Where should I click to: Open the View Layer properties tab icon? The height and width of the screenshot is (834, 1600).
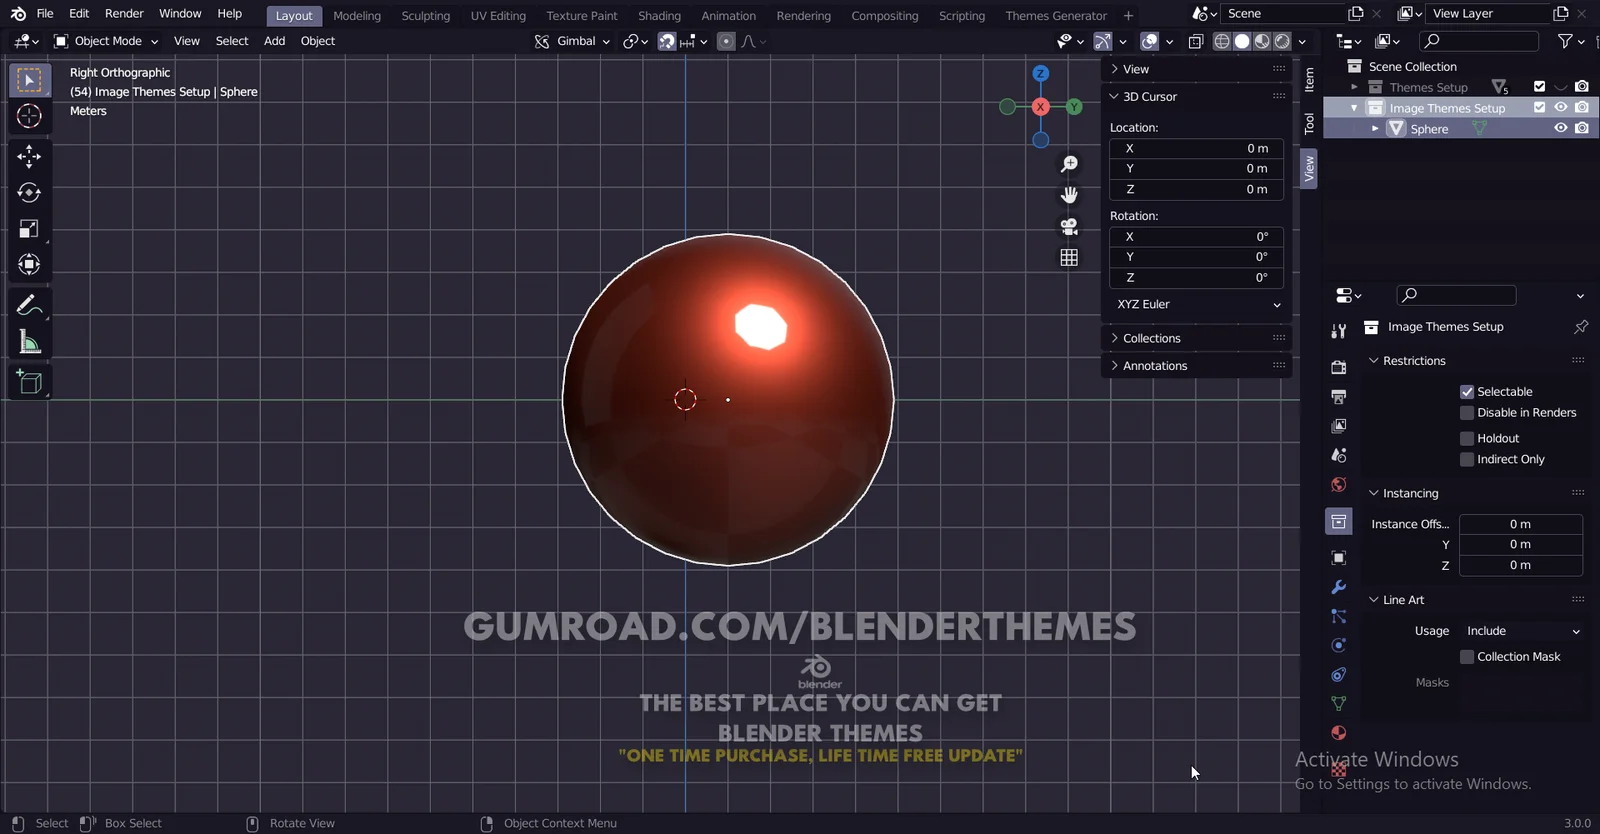[x=1339, y=426]
